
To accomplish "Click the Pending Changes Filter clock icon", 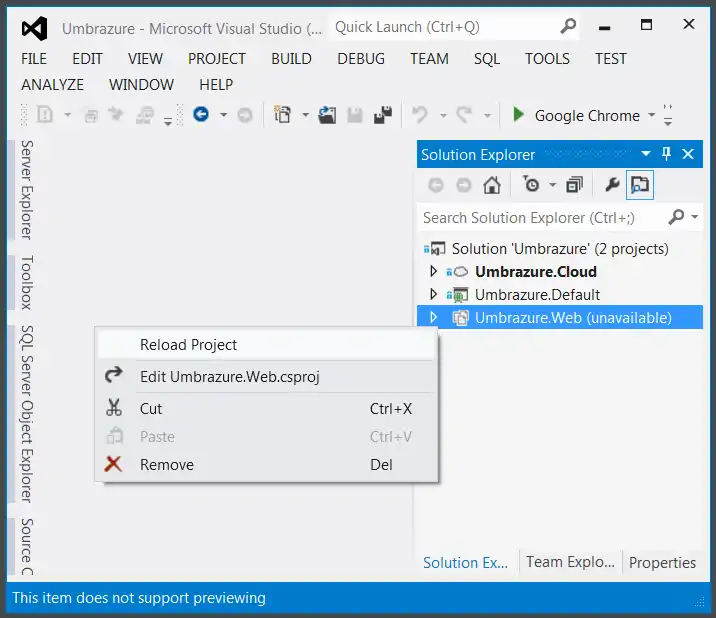I will point(531,184).
